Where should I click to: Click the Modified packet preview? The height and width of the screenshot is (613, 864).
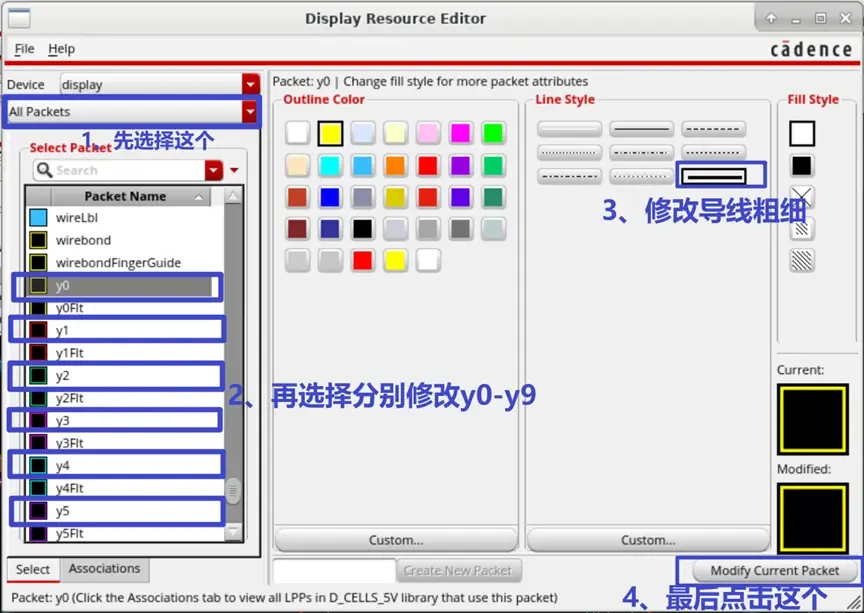click(x=813, y=518)
